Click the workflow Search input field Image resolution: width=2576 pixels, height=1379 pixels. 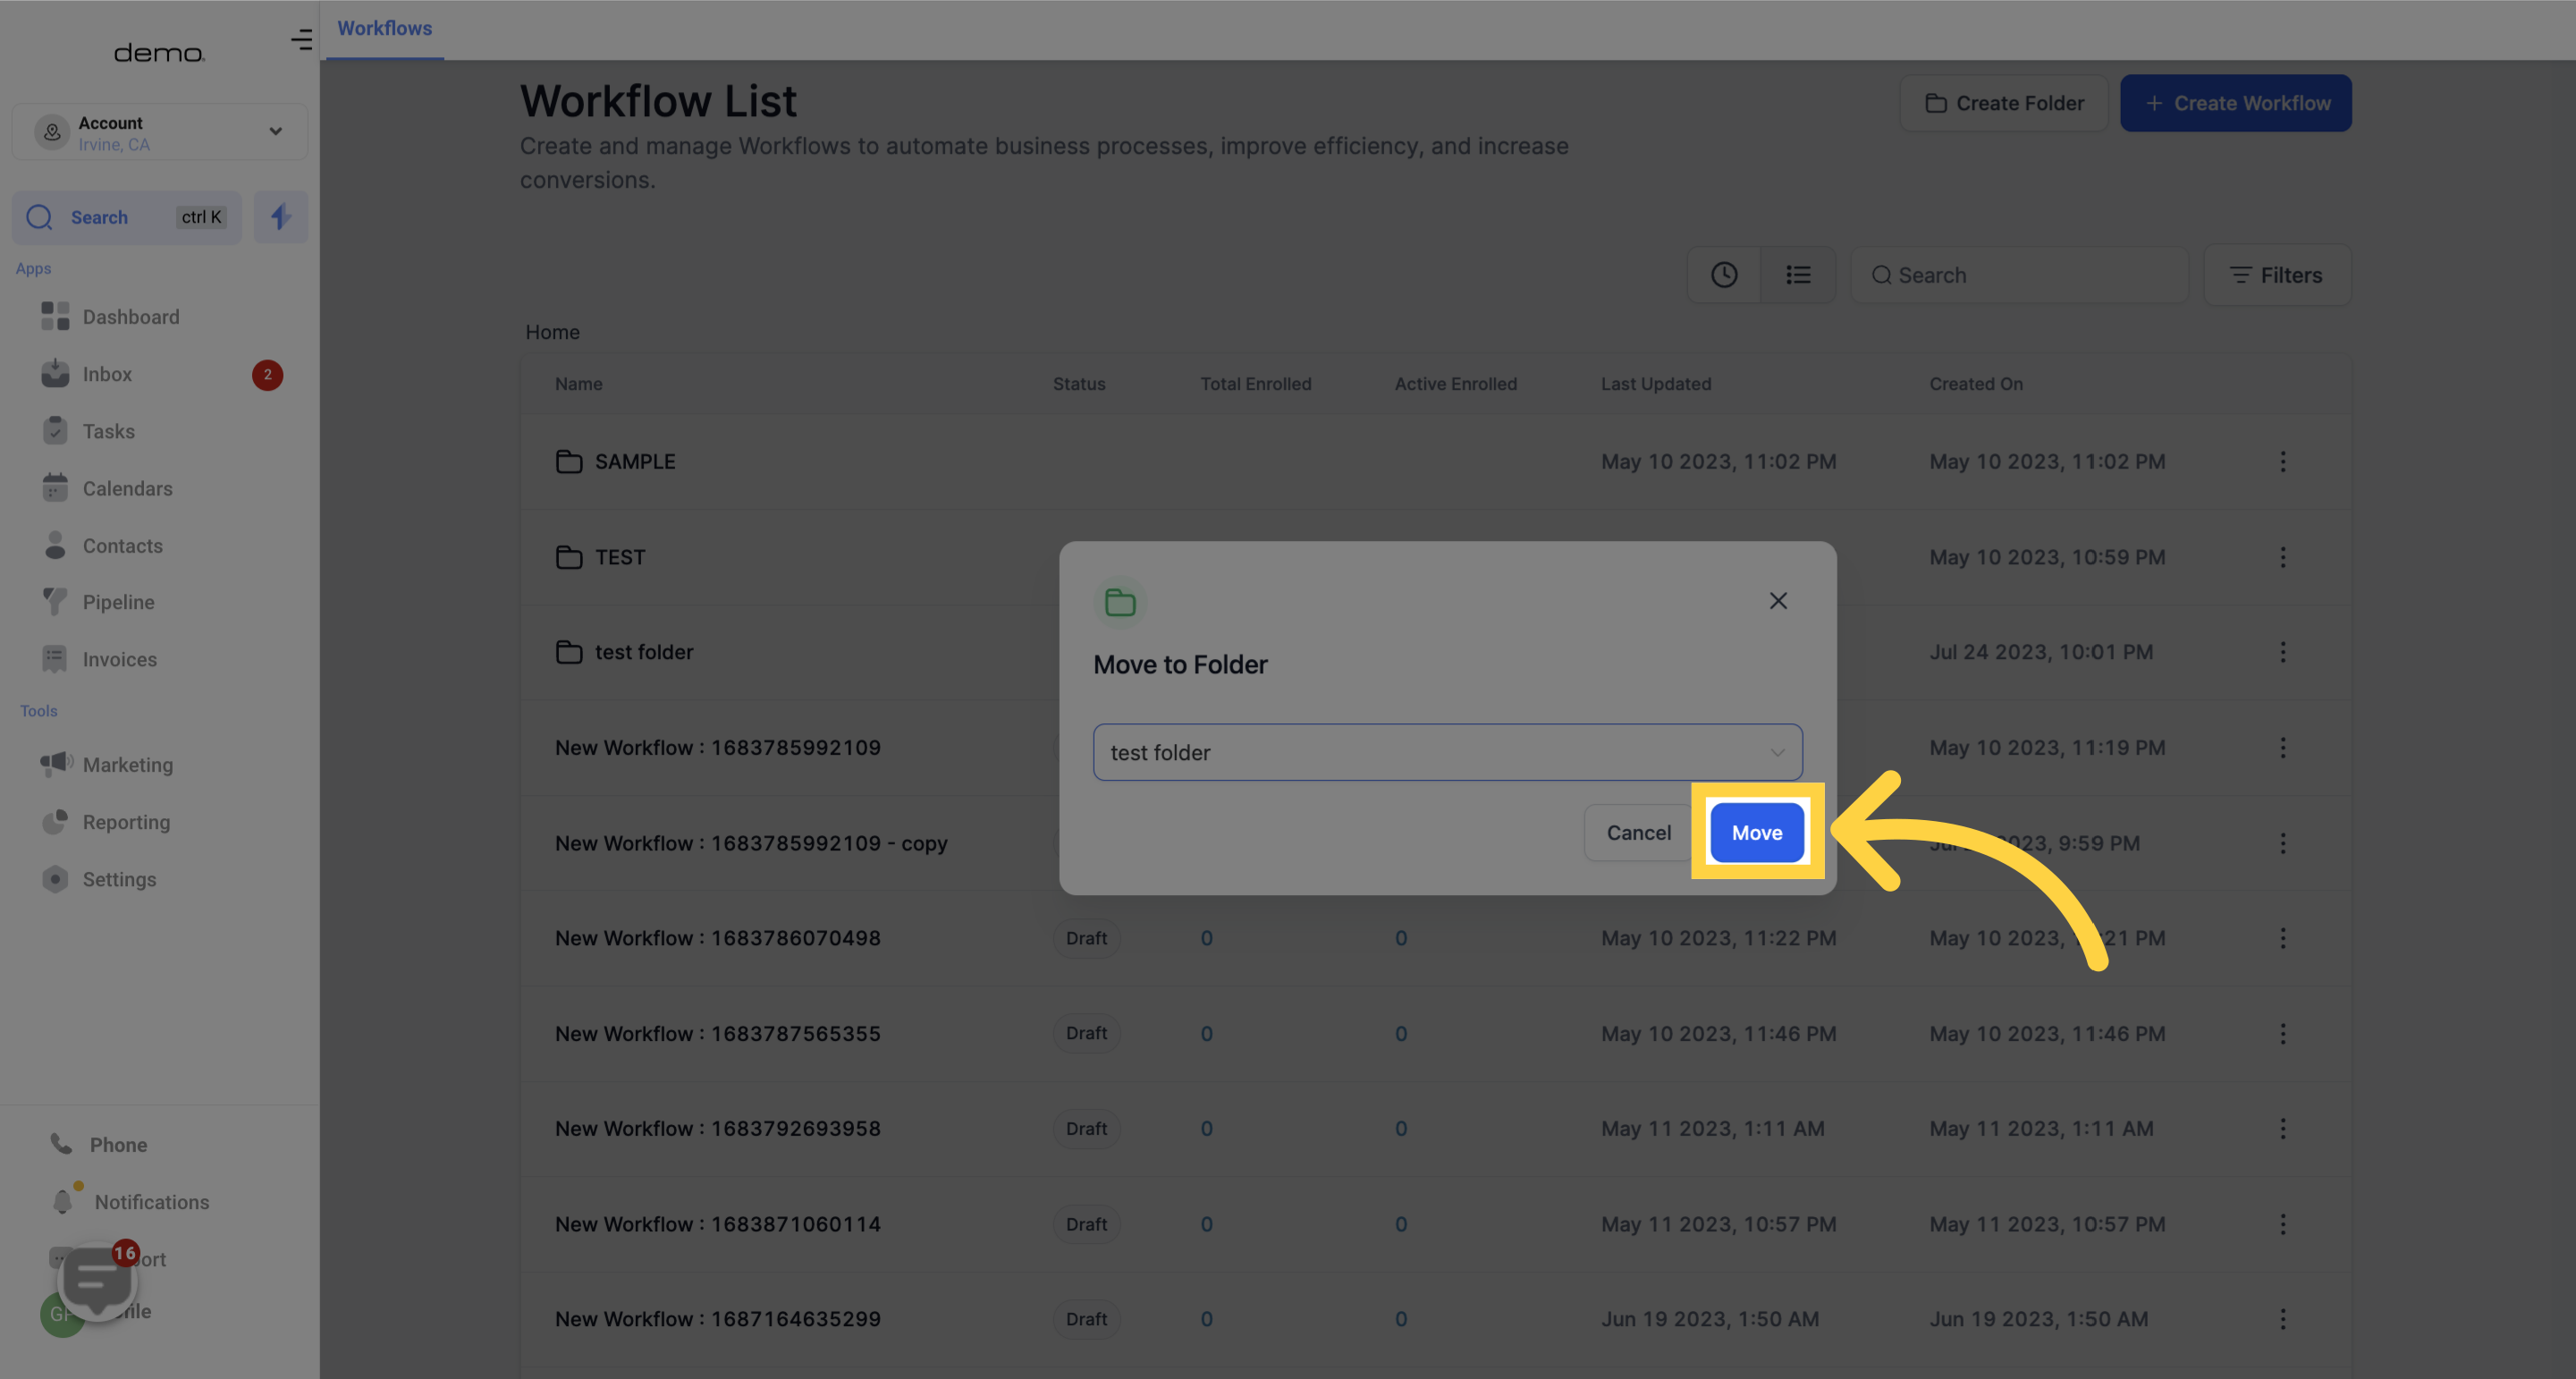[x=2019, y=275]
